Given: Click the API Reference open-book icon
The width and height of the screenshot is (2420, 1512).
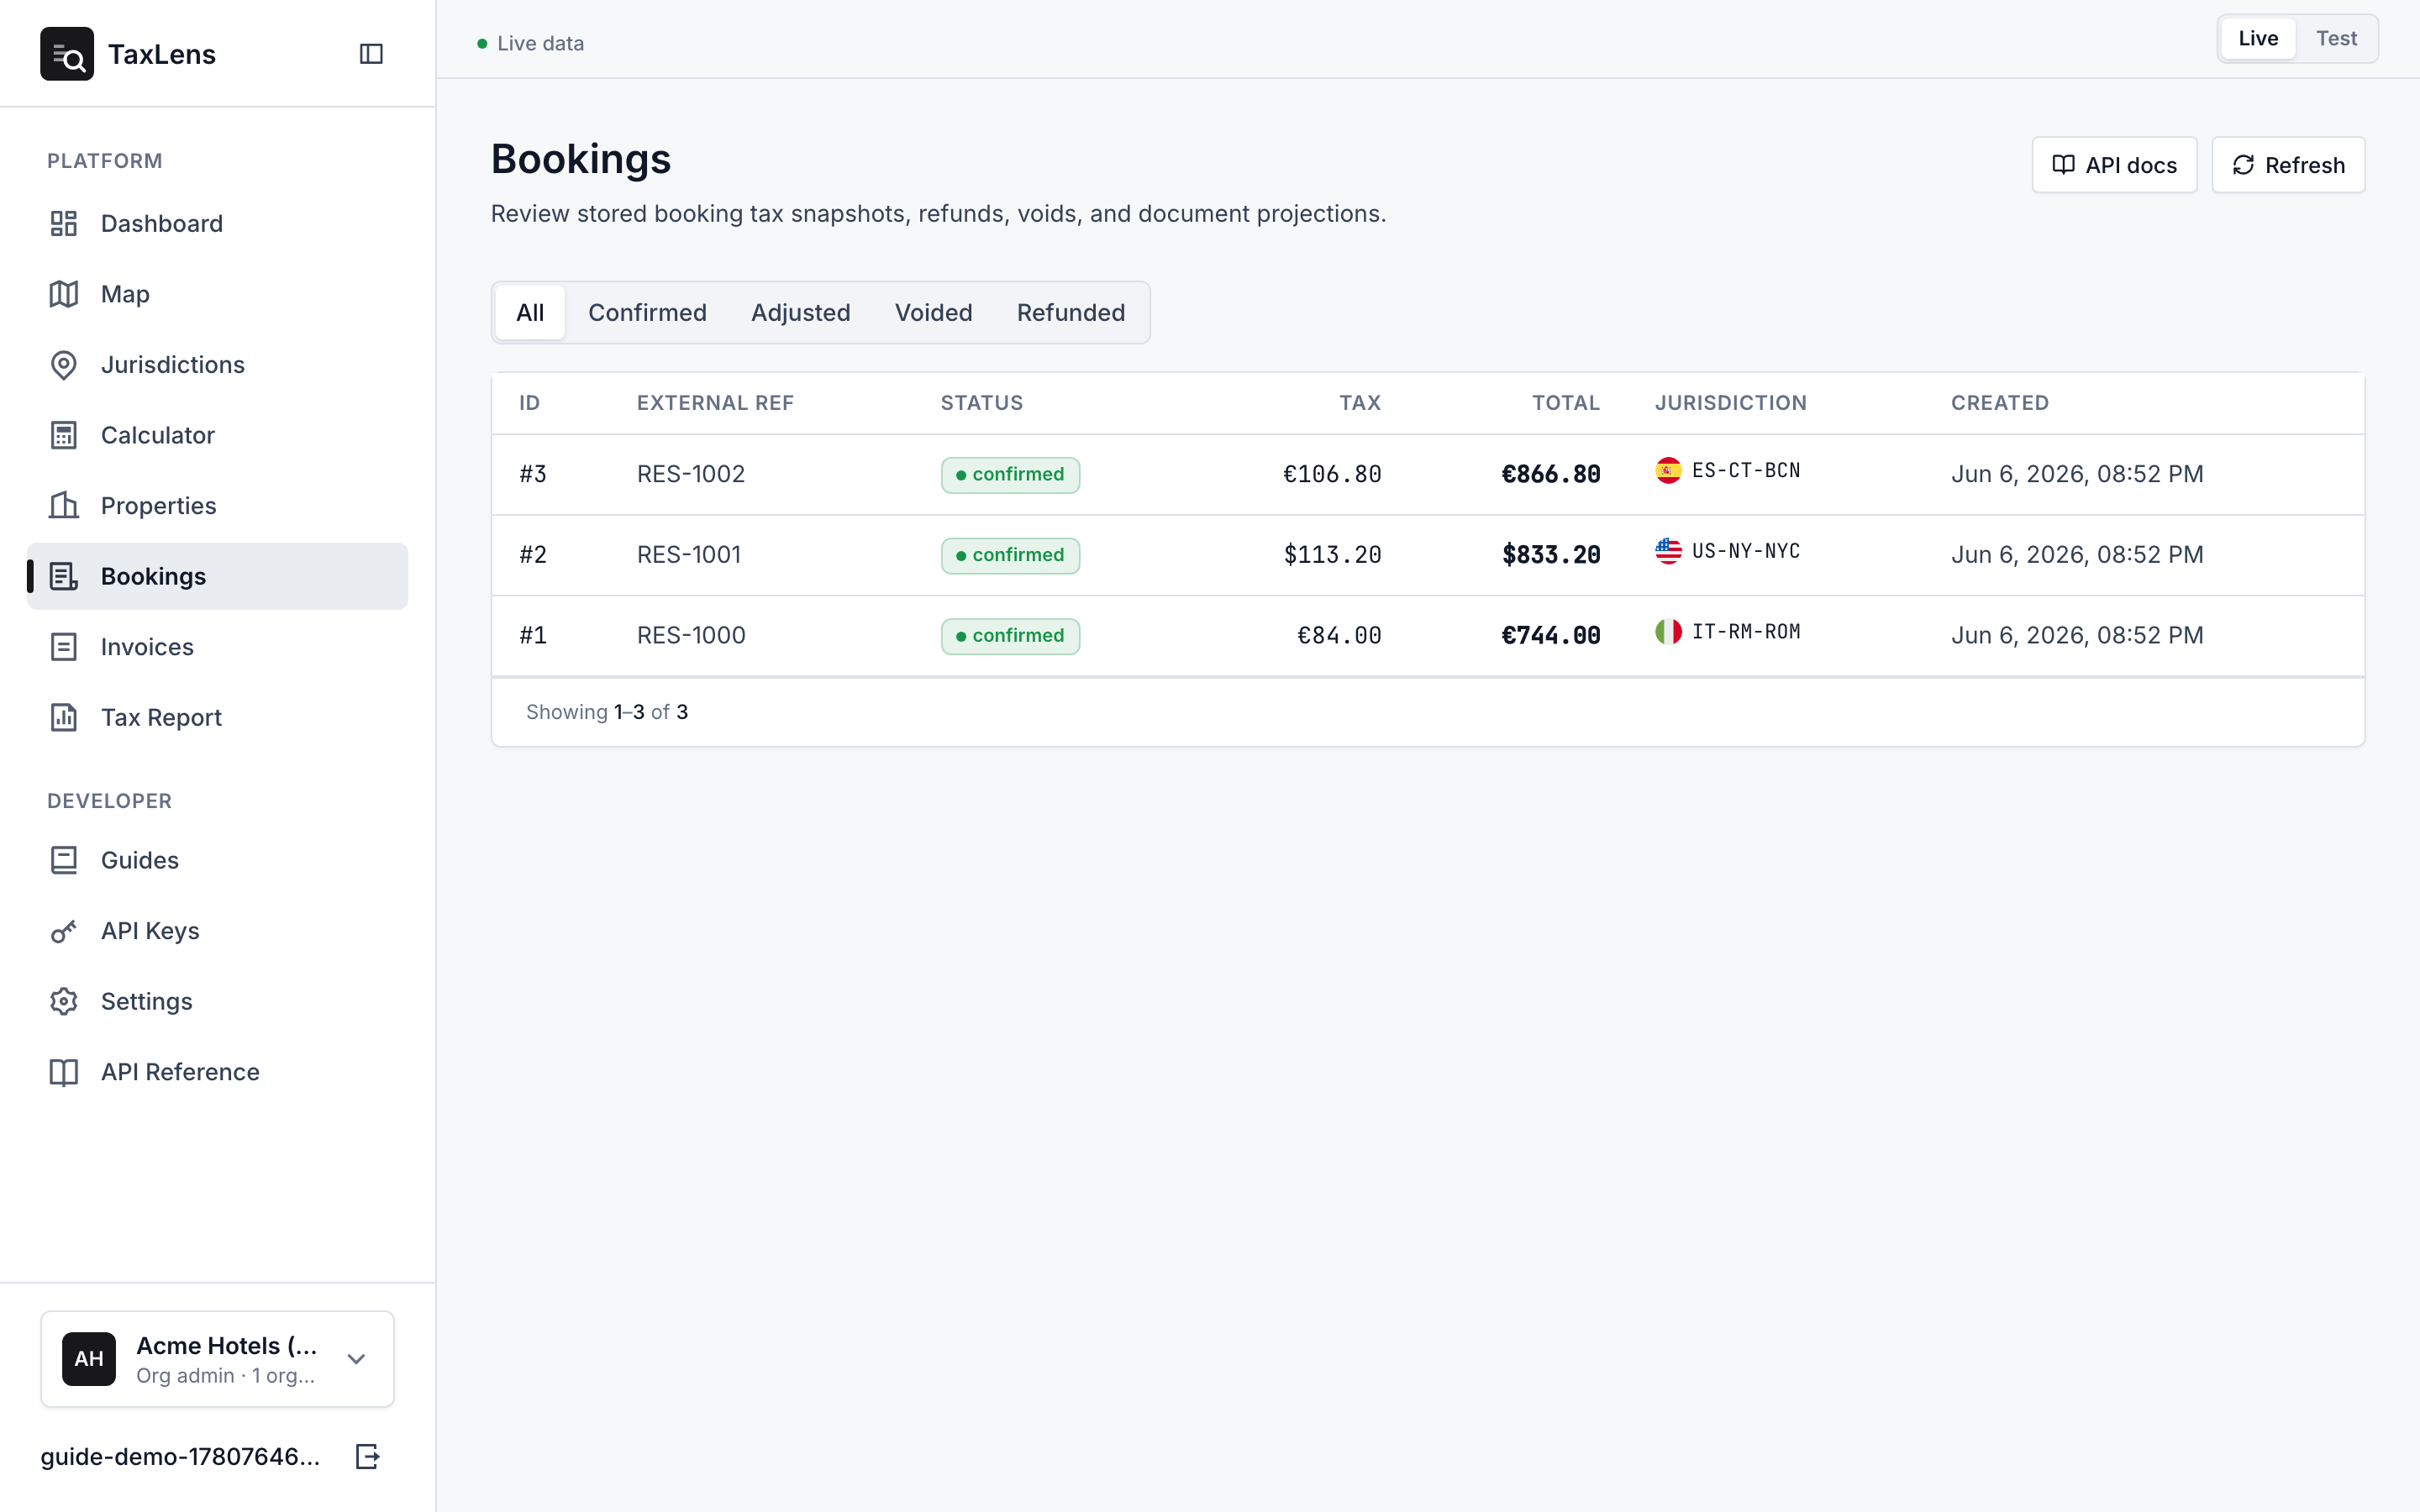Looking at the screenshot, I should pyautogui.click(x=64, y=1072).
